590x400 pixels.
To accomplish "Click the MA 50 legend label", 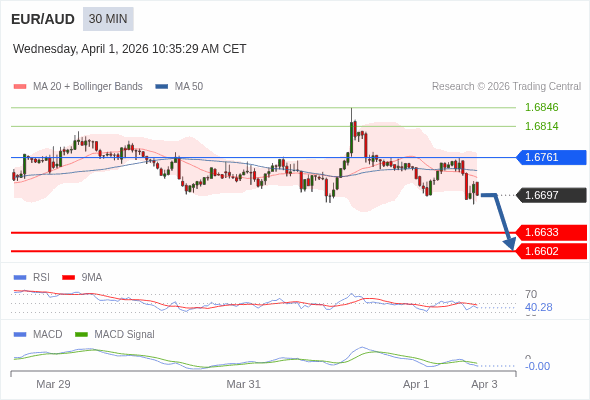I will pyautogui.click(x=189, y=87).
